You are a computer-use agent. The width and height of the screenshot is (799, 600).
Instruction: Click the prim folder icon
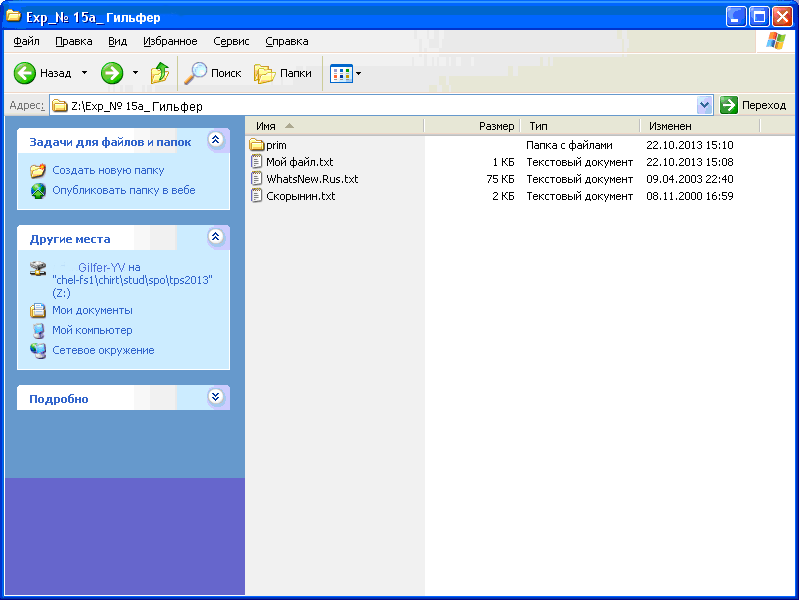[x=257, y=145]
